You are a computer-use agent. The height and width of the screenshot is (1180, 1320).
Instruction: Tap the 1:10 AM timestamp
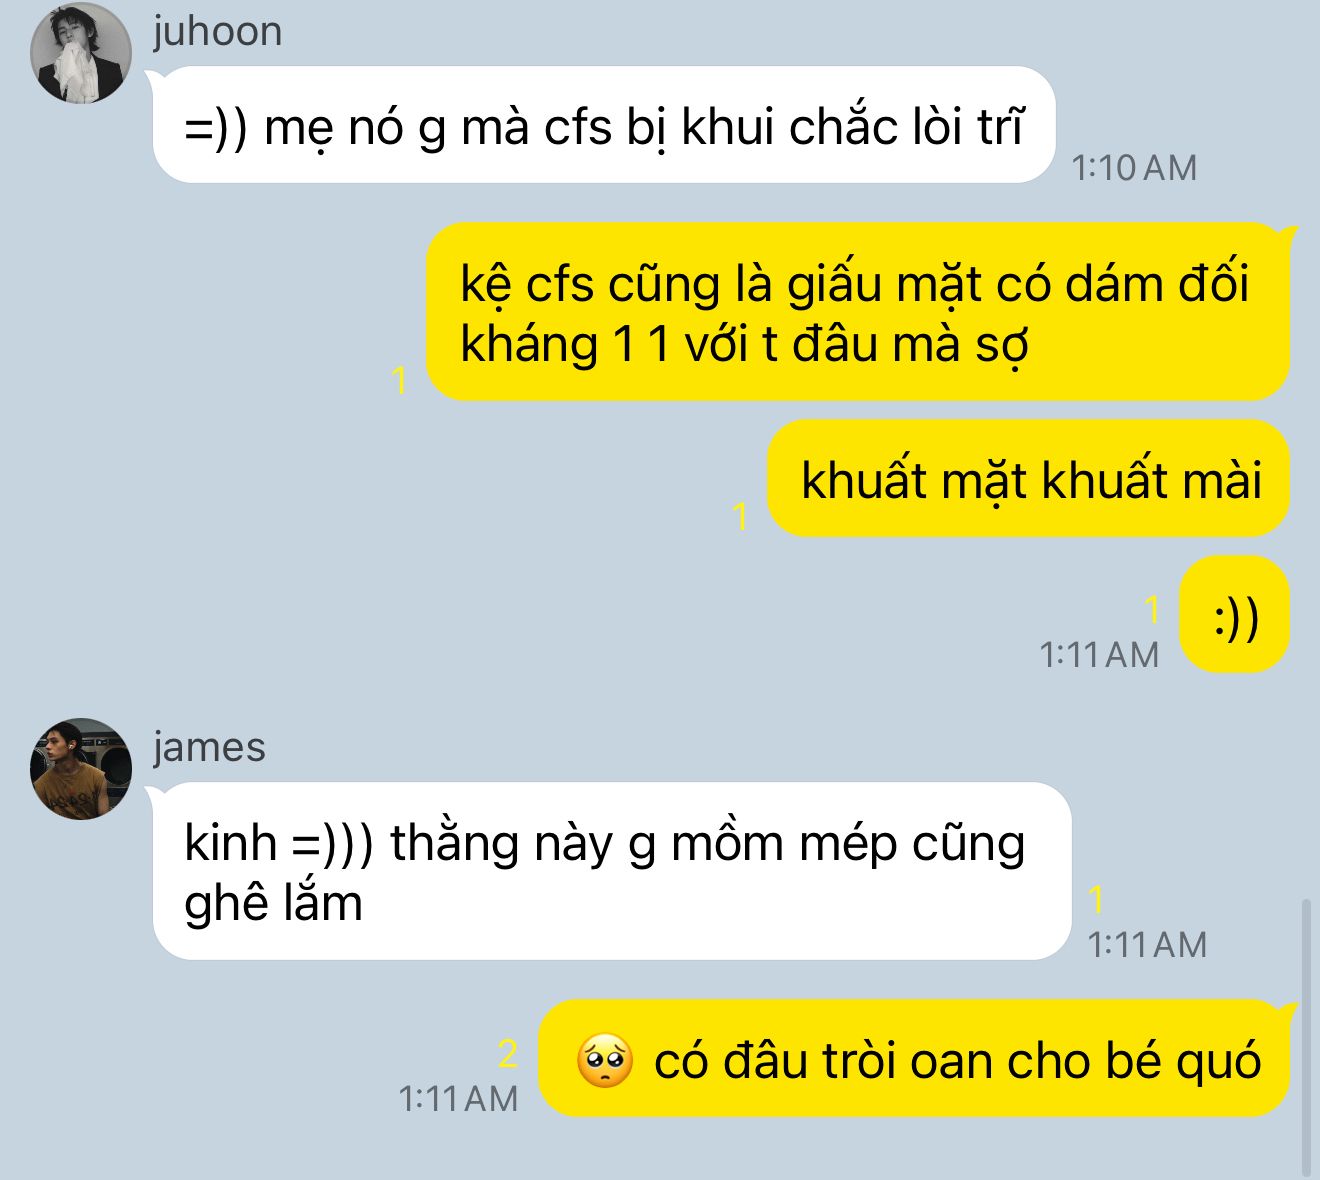(x=1134, y=168)
